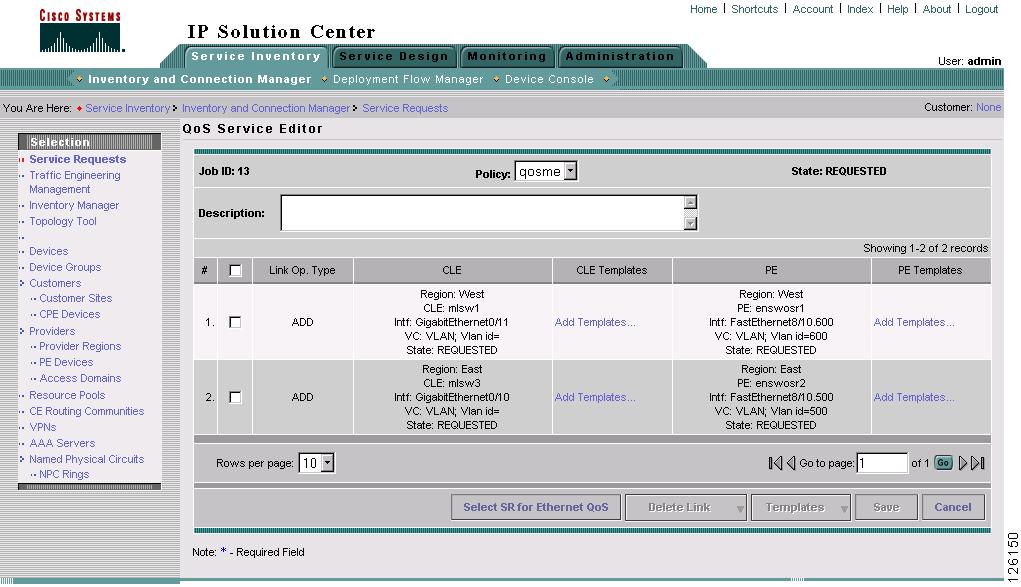
Task: Open AAA Servers in the sidebar
Action: point(62,443)
